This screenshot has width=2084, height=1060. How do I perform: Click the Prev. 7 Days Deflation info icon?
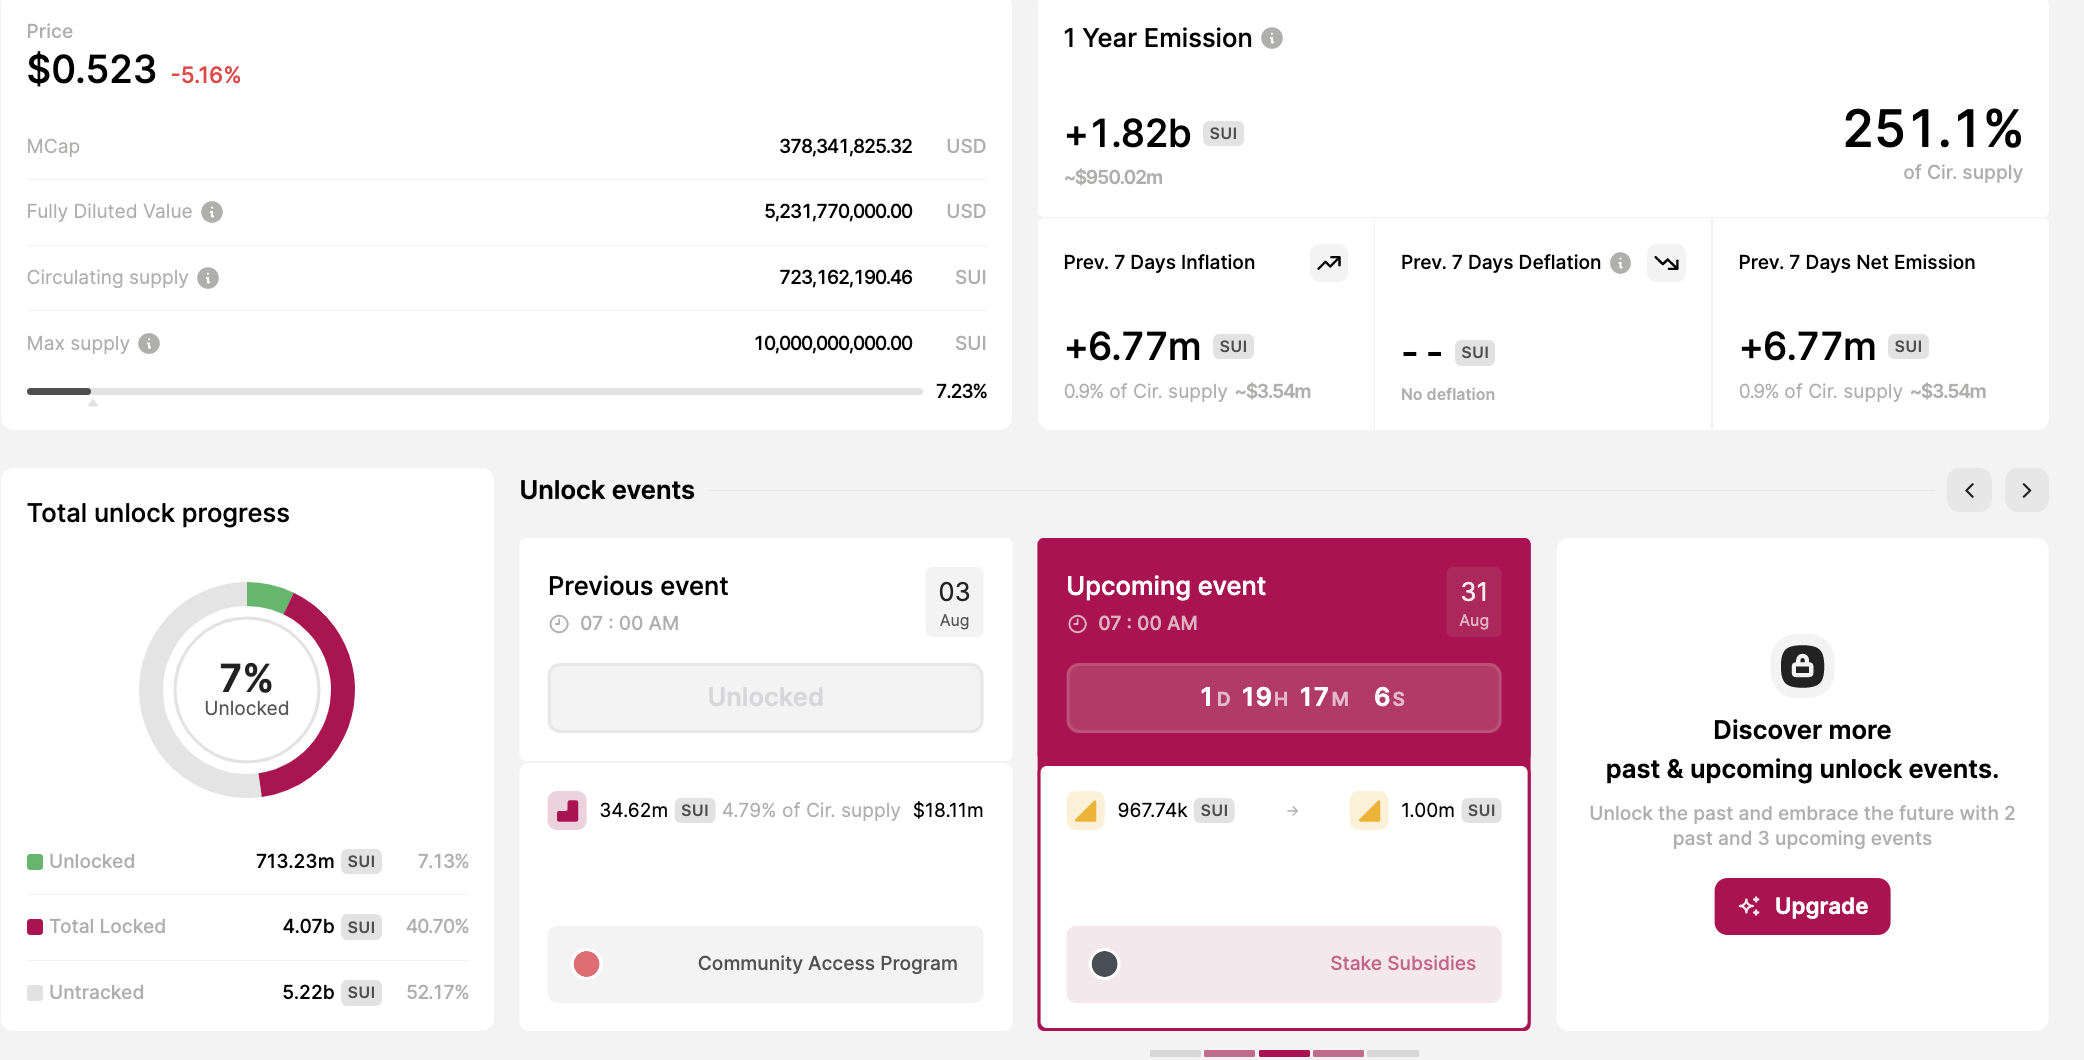[1621, 263]
